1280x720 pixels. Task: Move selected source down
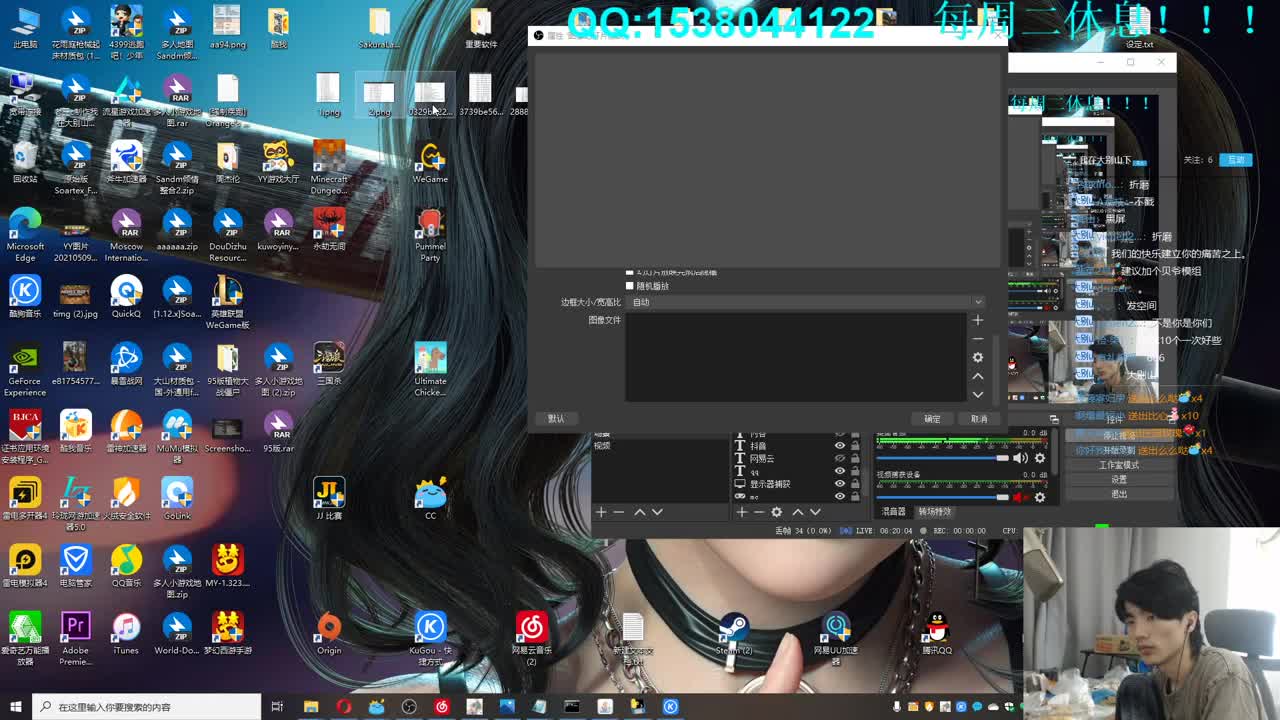tap(815, 512)
